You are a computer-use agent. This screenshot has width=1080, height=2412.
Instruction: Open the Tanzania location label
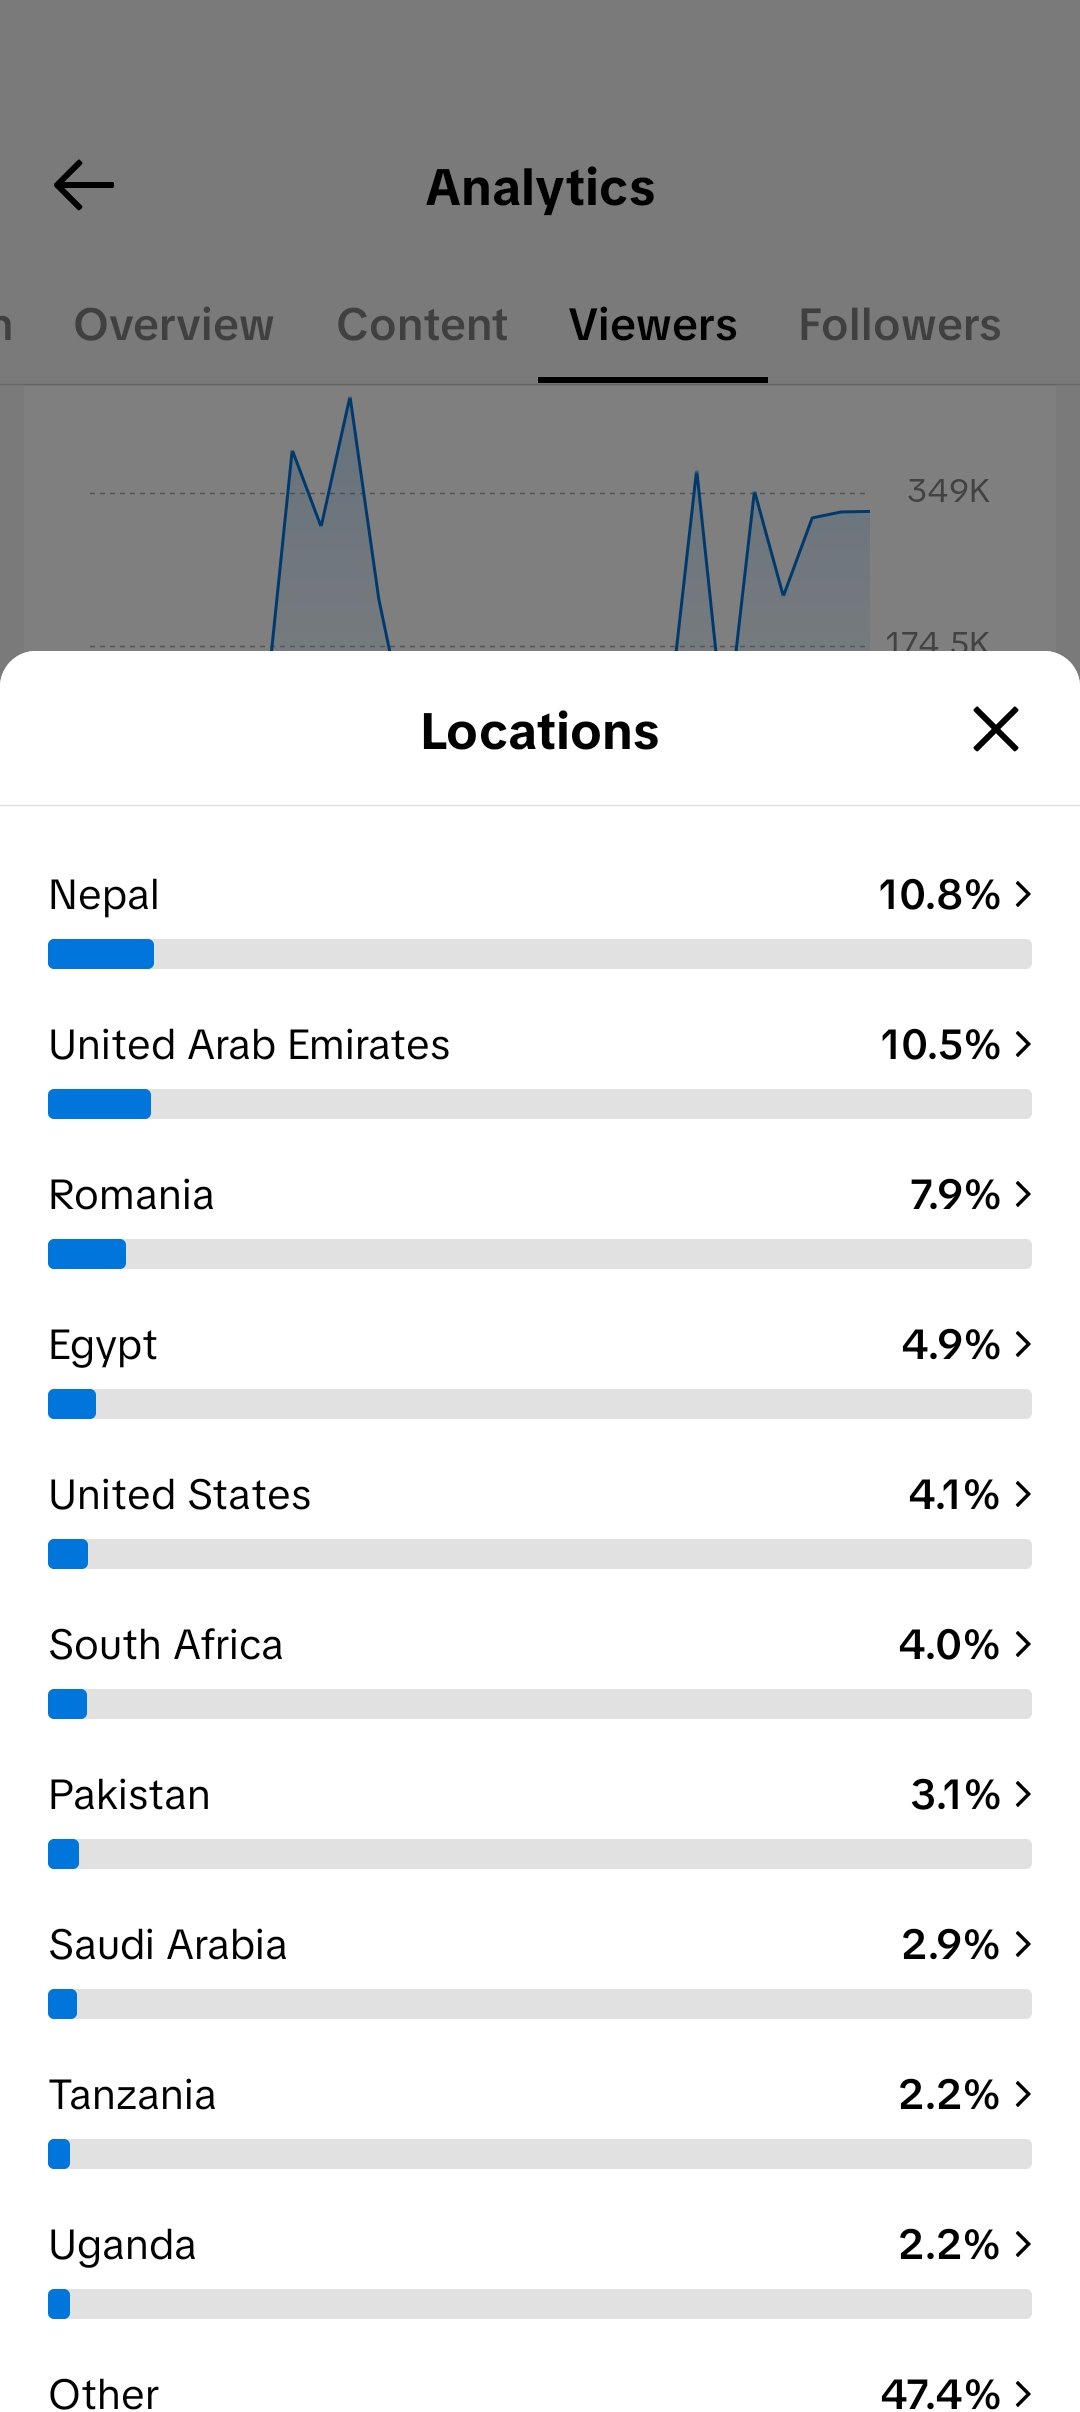[133, 2095]
